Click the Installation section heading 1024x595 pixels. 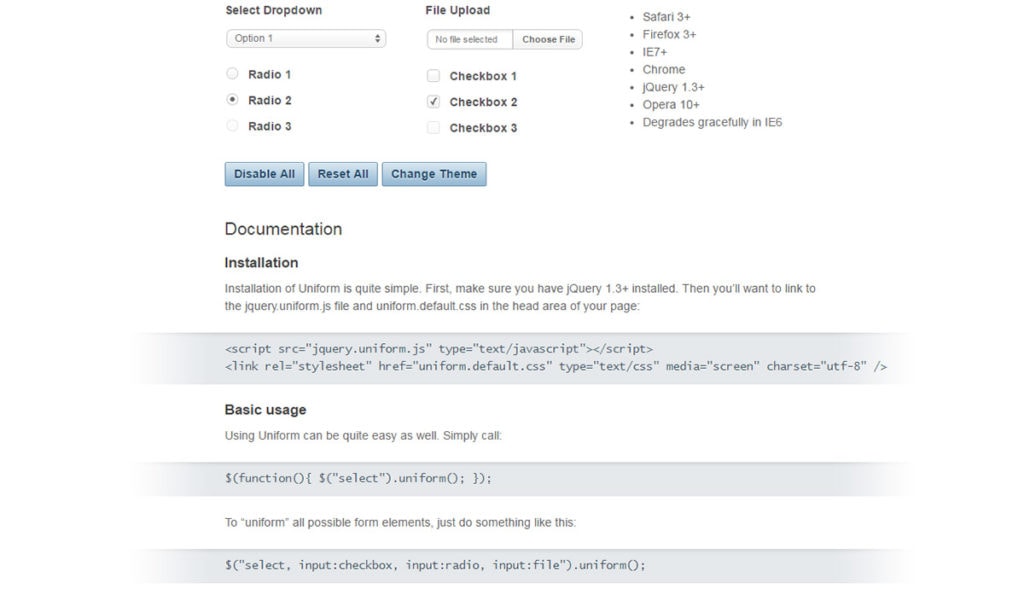coord(261,262)
